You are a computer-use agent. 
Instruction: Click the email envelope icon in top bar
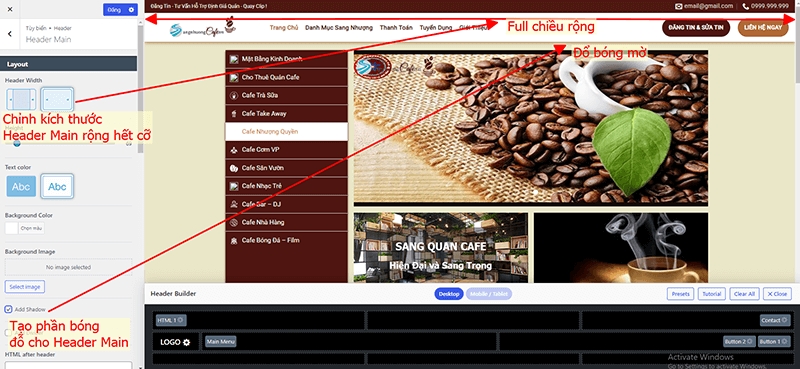click(678, 6)
